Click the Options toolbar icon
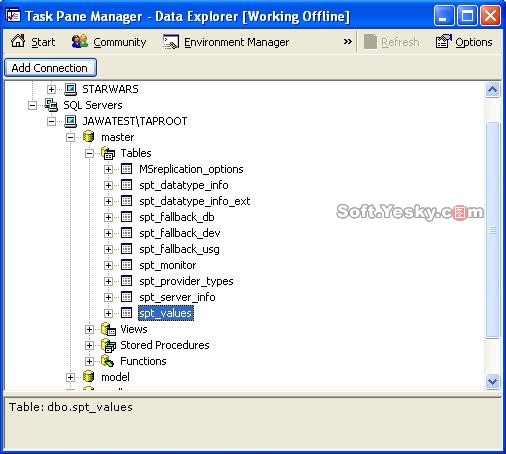Image resolution: width=506 pixels, height=454 pixels. click(443, 42)
